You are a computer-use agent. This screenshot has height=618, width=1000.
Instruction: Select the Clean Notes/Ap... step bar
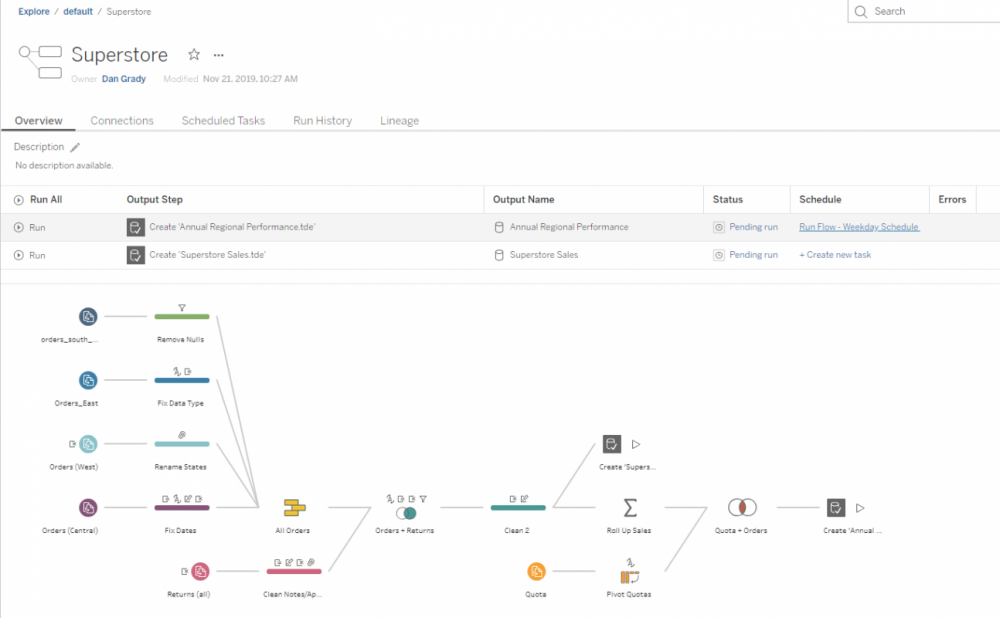(x=294, y=571)
